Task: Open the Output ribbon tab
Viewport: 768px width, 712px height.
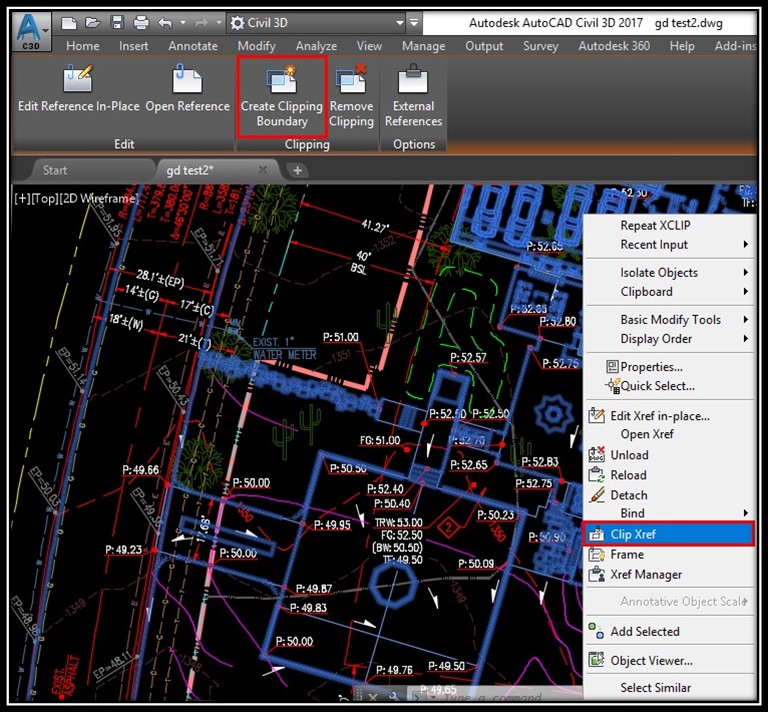Action: point(484,46)
